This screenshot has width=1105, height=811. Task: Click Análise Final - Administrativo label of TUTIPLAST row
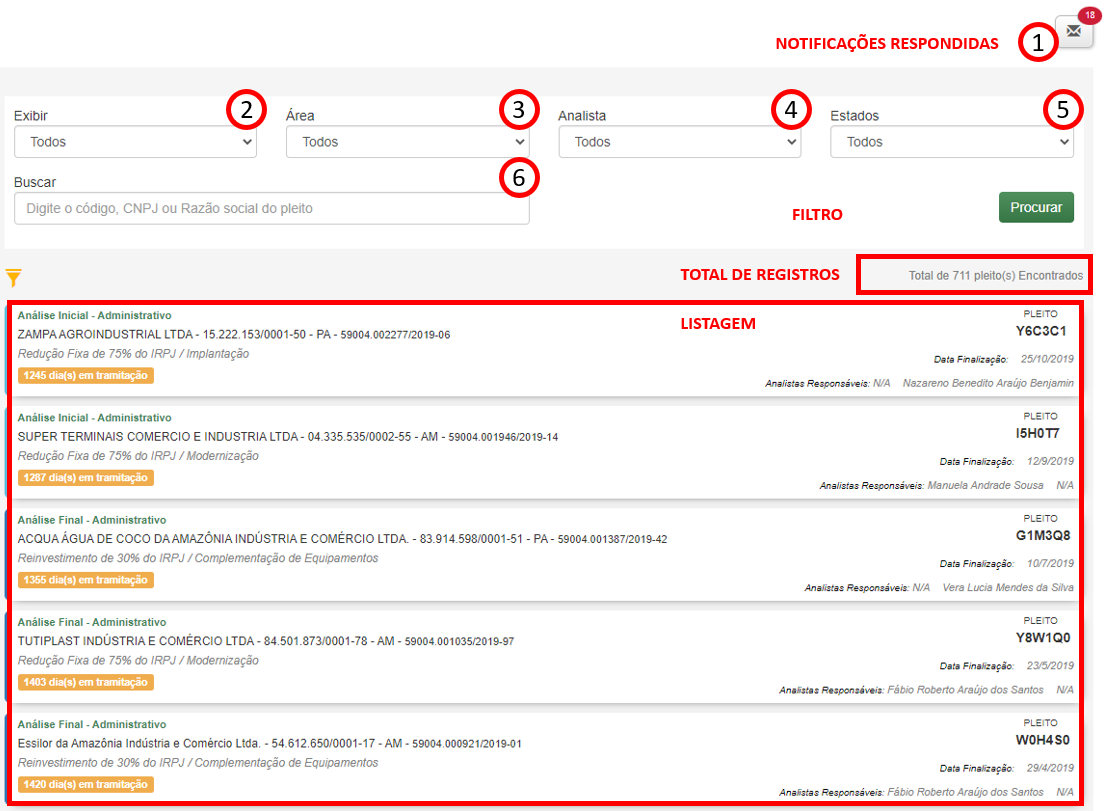point(92,622)
